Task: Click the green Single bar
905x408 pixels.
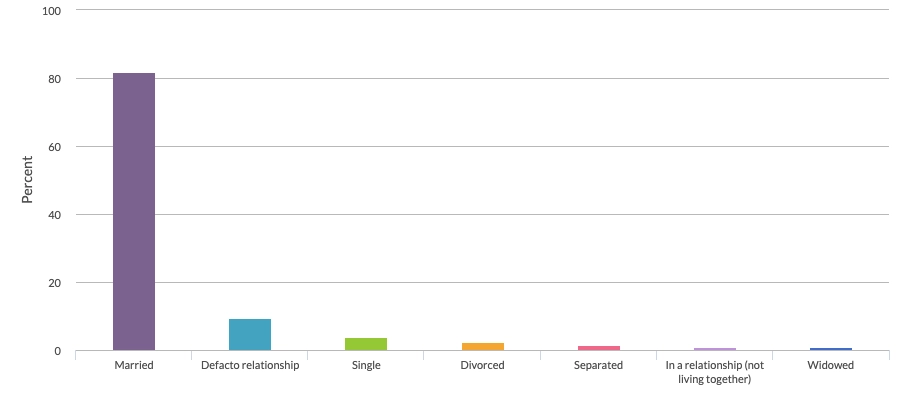Action: pos(366,344)
